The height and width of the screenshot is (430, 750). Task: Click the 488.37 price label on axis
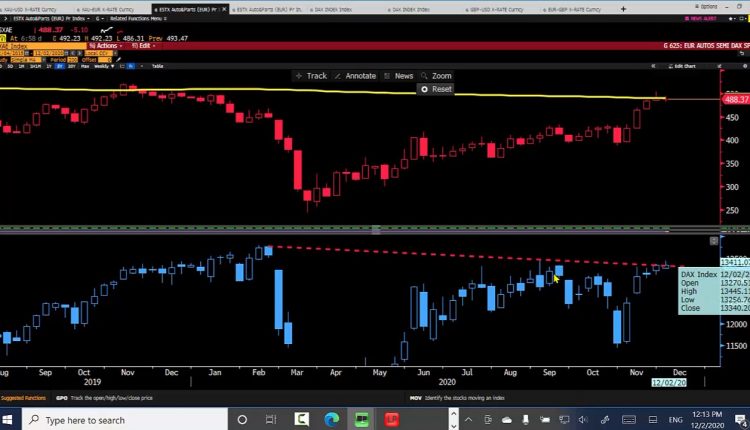point(736,99)
